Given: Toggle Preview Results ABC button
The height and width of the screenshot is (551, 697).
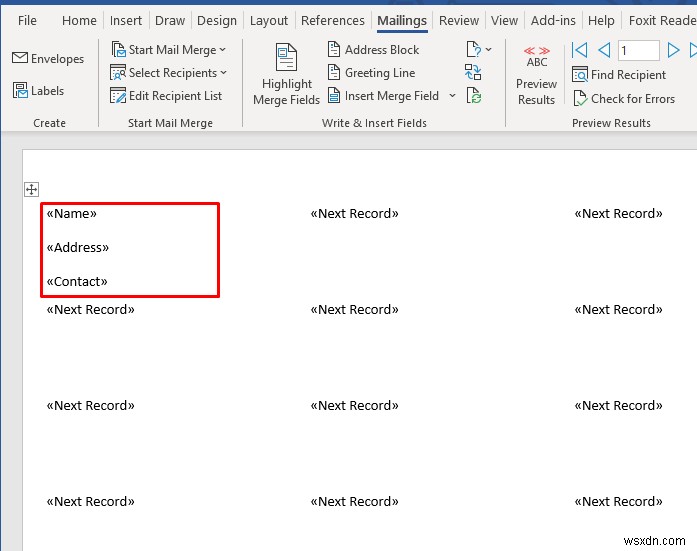Looking at the screenshot, I should point(537,76).
